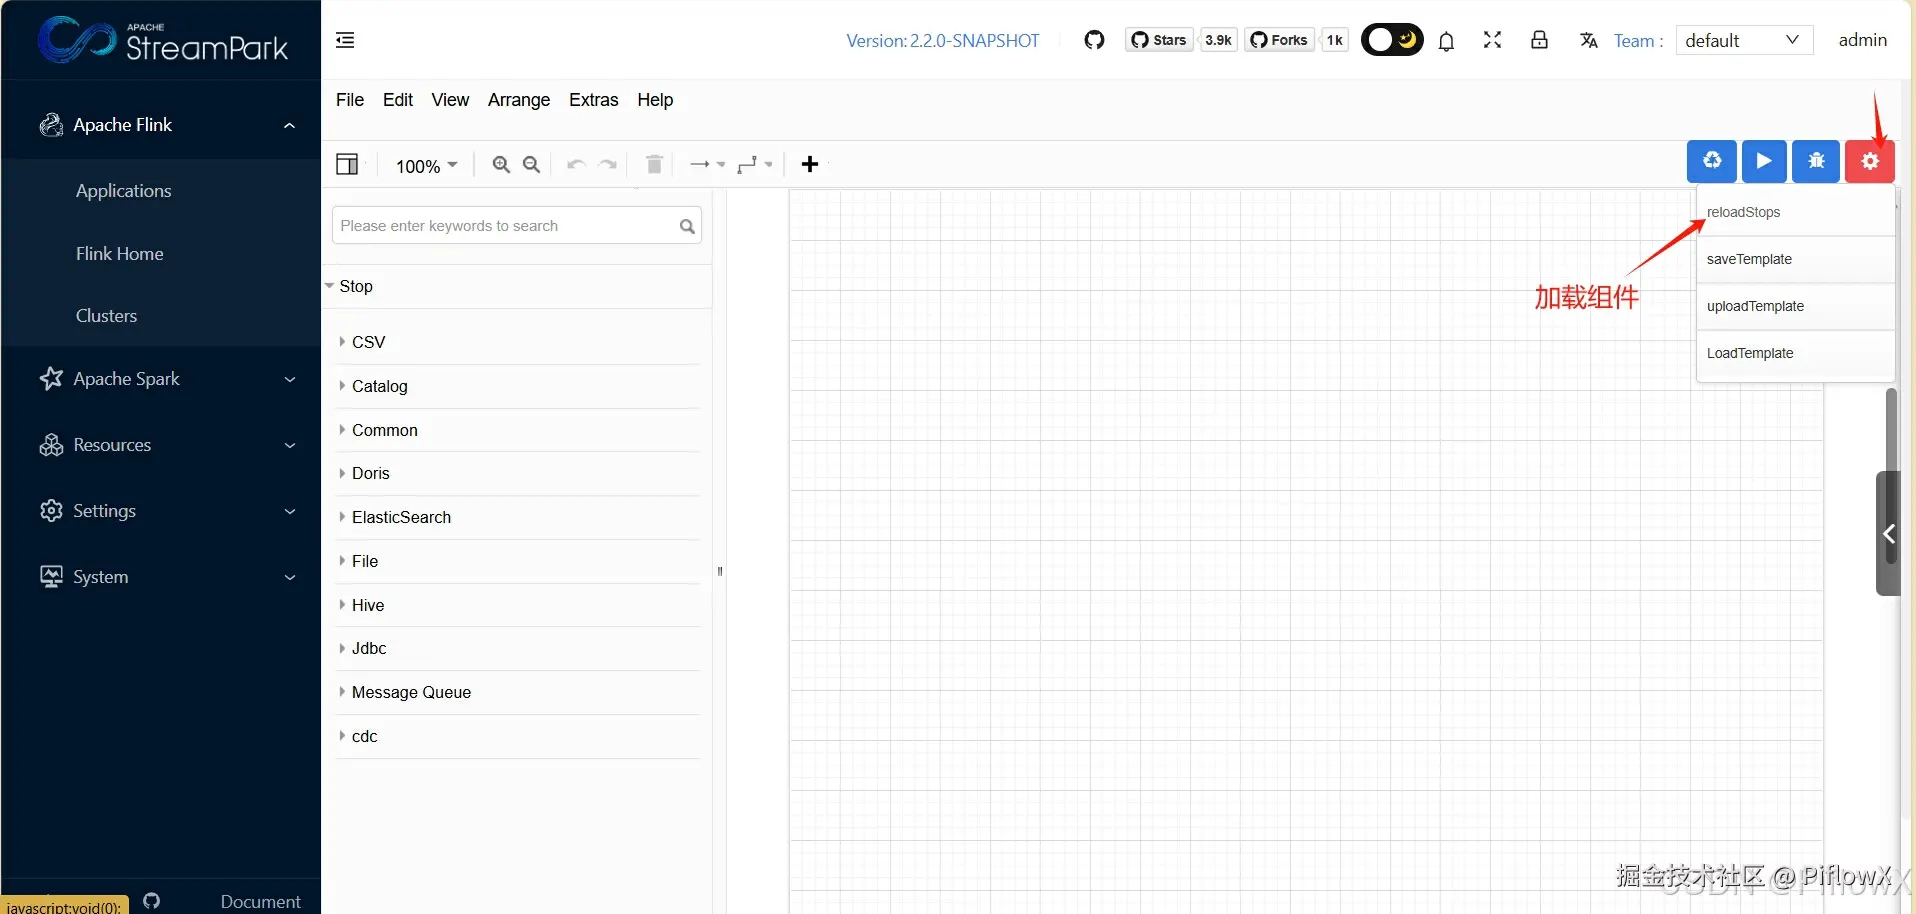Open the admin user menu
This screenshot has width=1916, height=914.
(x=1862, y=40)
